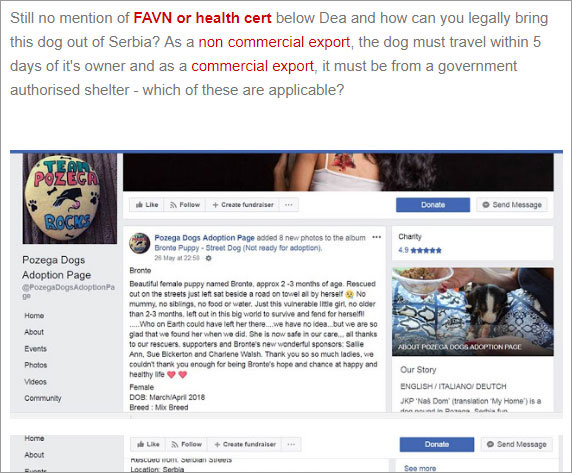Click the post author's round avatar
The width and height of the screenshot is (572, 473).
140,243
